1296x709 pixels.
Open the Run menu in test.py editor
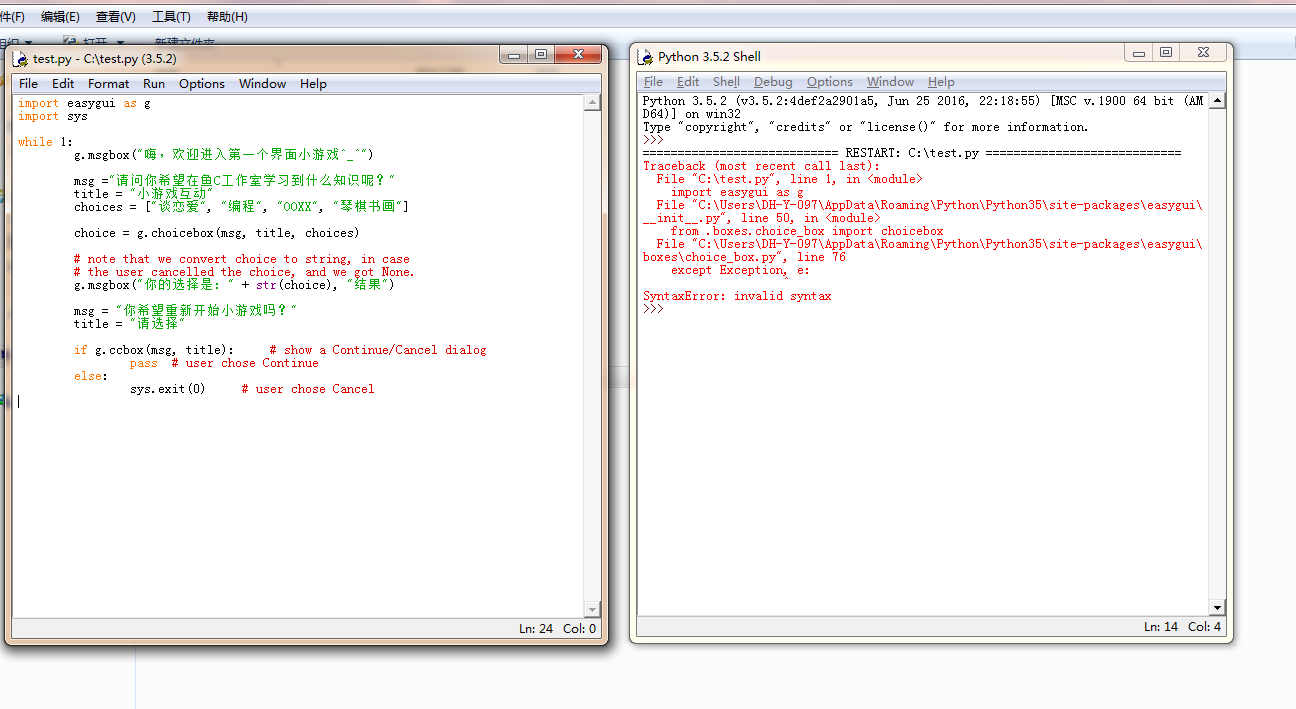tap(154, 84)
